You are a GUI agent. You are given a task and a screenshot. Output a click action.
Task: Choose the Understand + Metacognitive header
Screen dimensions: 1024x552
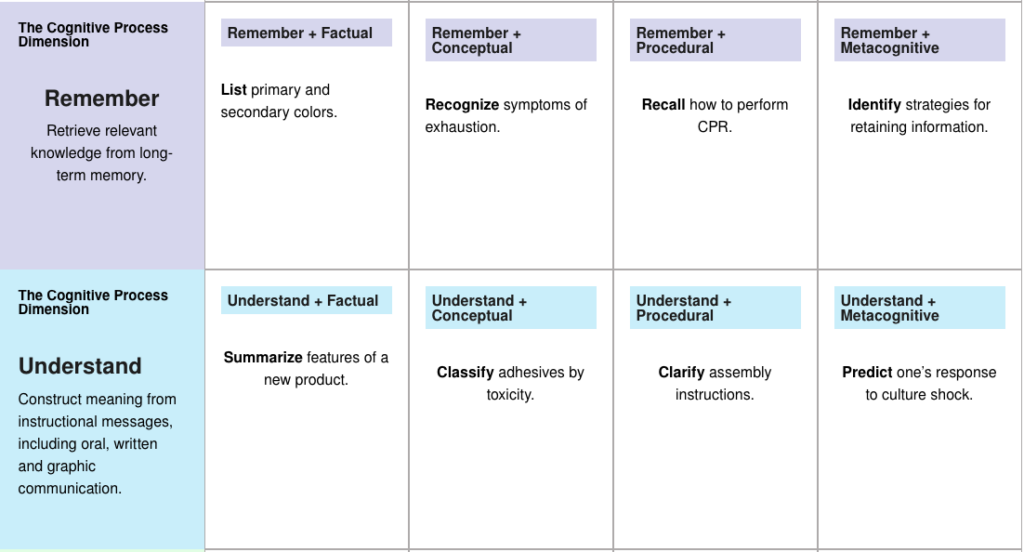(x=920, y=308)
